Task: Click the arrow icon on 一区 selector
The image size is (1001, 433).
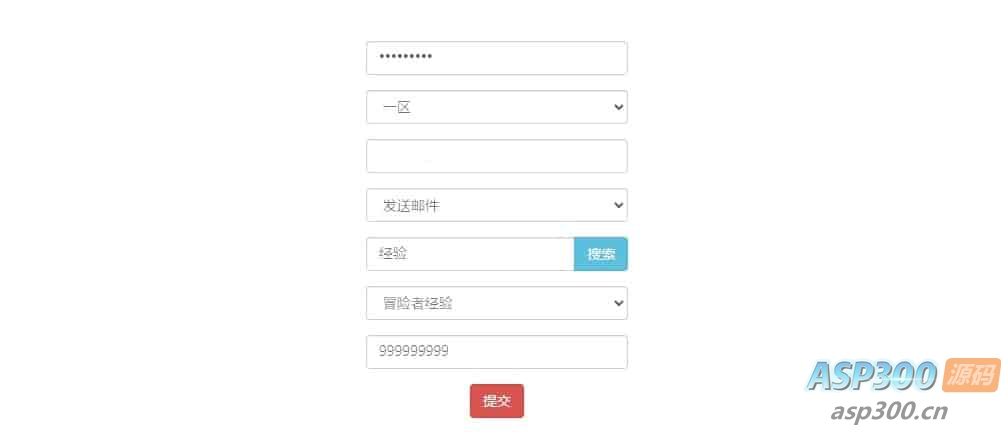Action: (x=618, y=107)
